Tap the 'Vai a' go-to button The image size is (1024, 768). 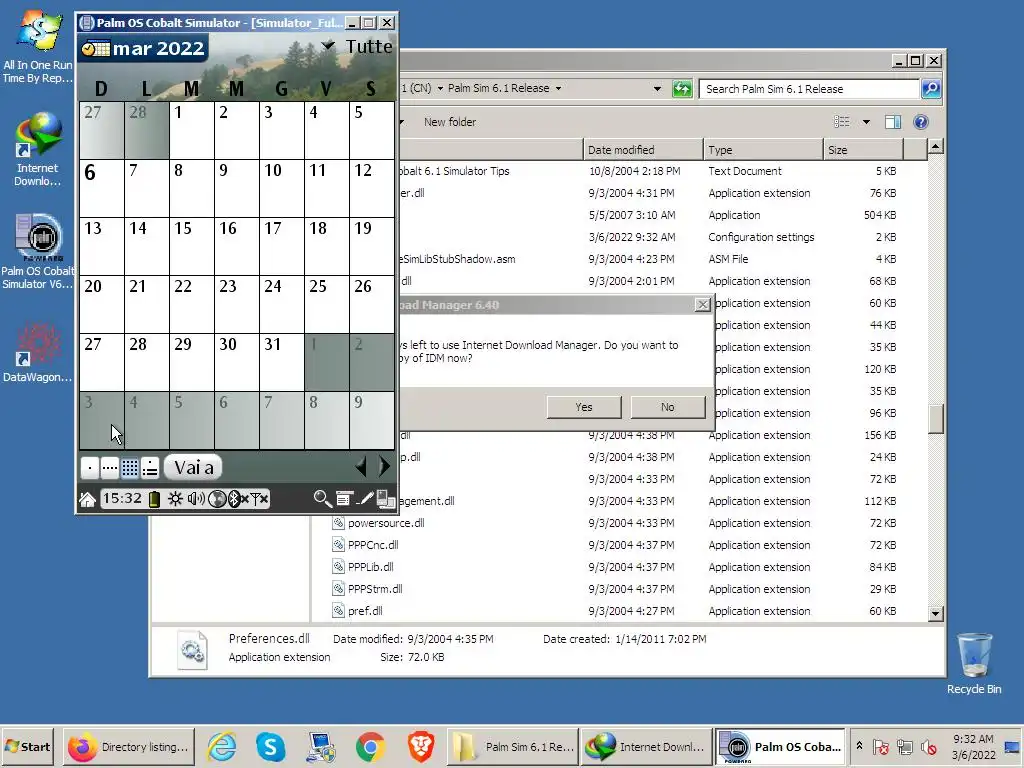click(193, 468)
